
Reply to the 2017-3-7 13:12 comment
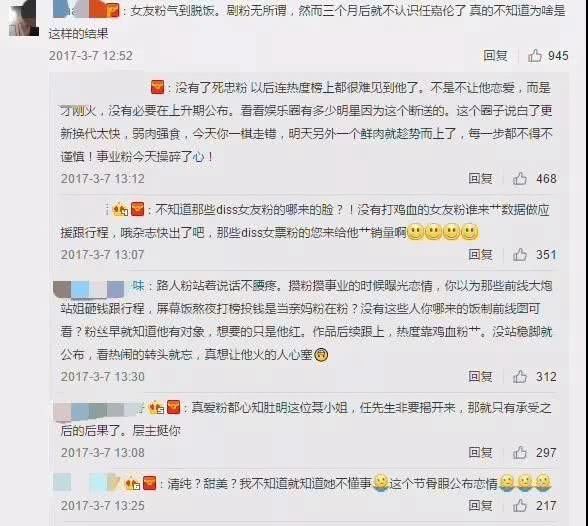(x=480, y=178)
